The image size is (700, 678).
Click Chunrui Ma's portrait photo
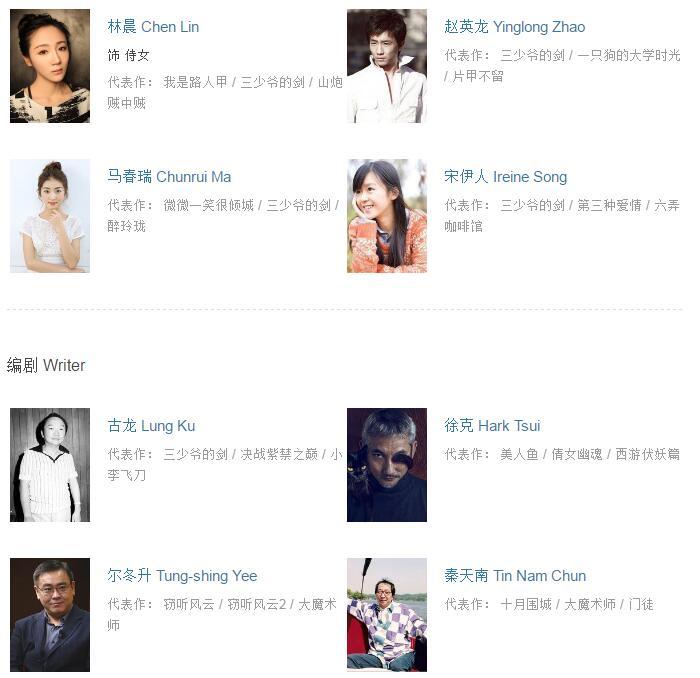click(50, 216)
